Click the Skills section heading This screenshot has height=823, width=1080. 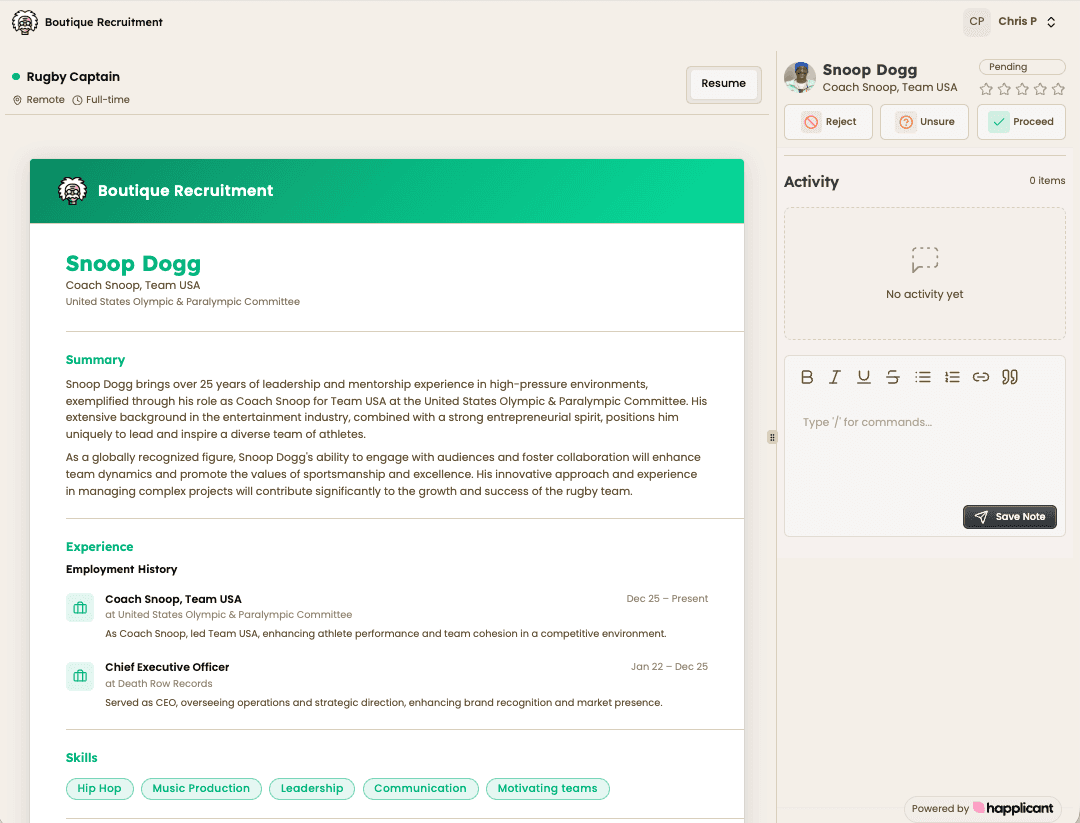81,758
